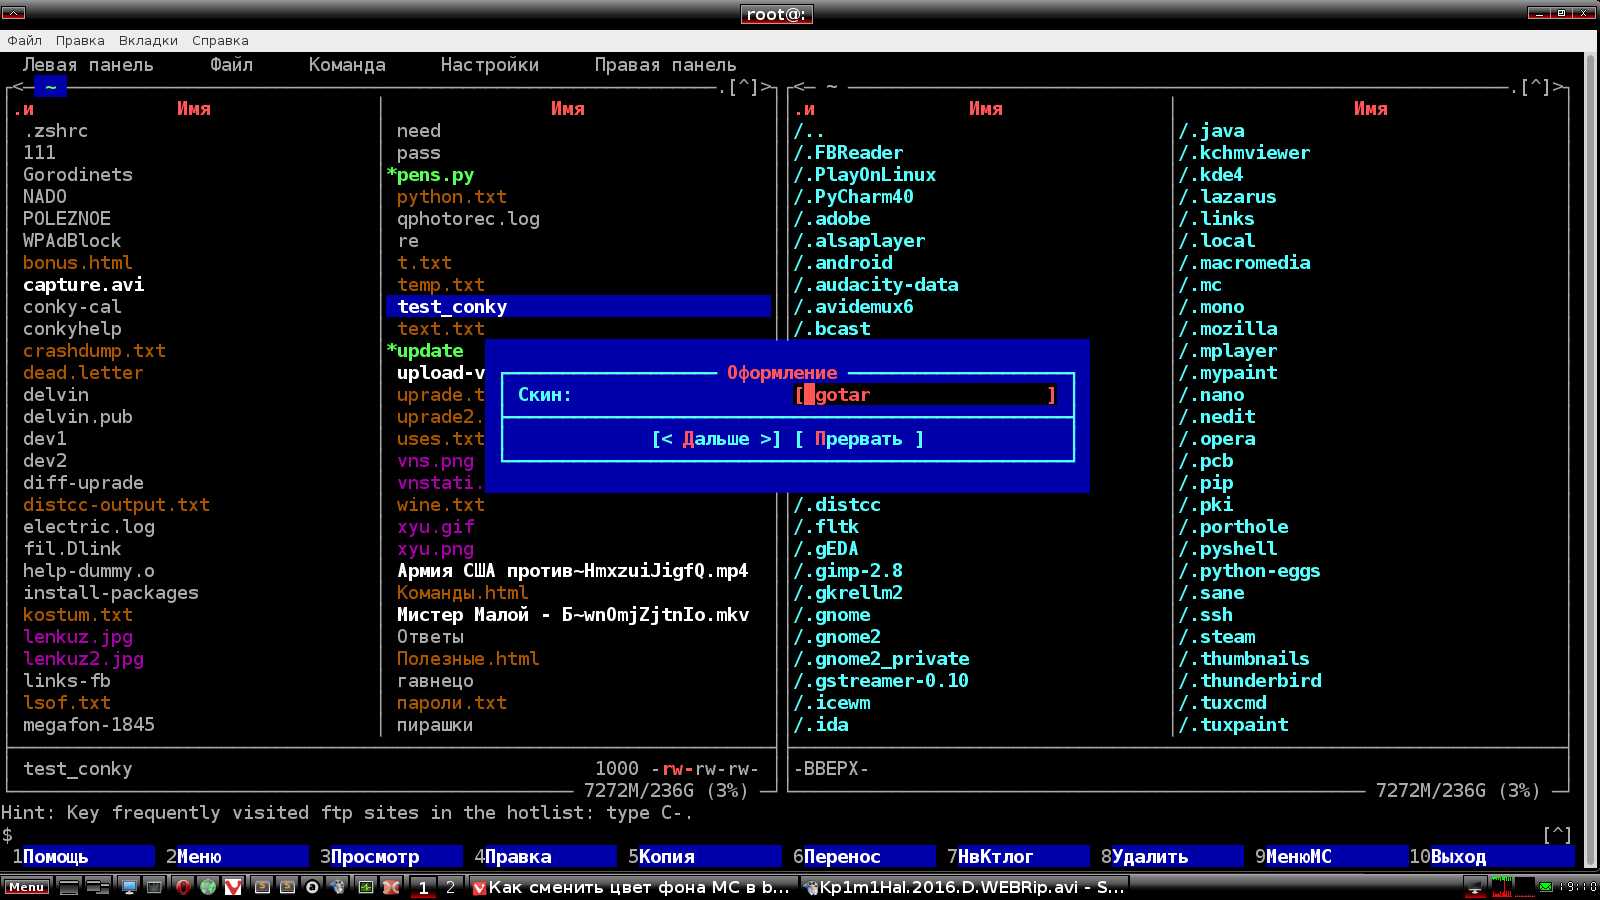Click right panel history list '[^]' control
1600x900 pixels.
pos(1535,87)
